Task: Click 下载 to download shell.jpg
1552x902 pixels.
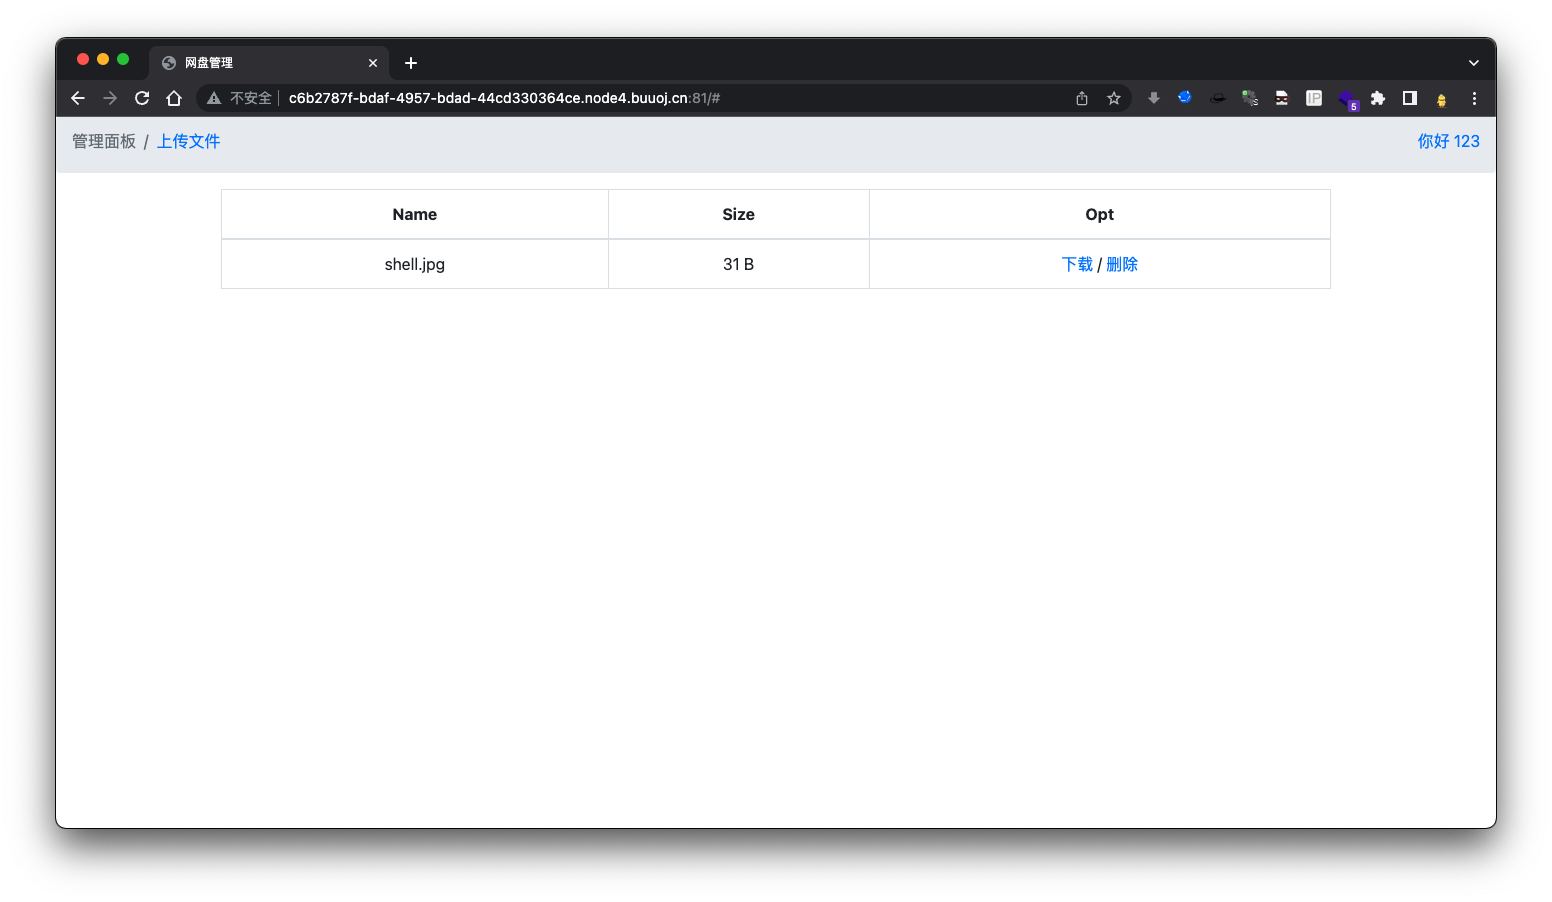Action: [1077, 264]
